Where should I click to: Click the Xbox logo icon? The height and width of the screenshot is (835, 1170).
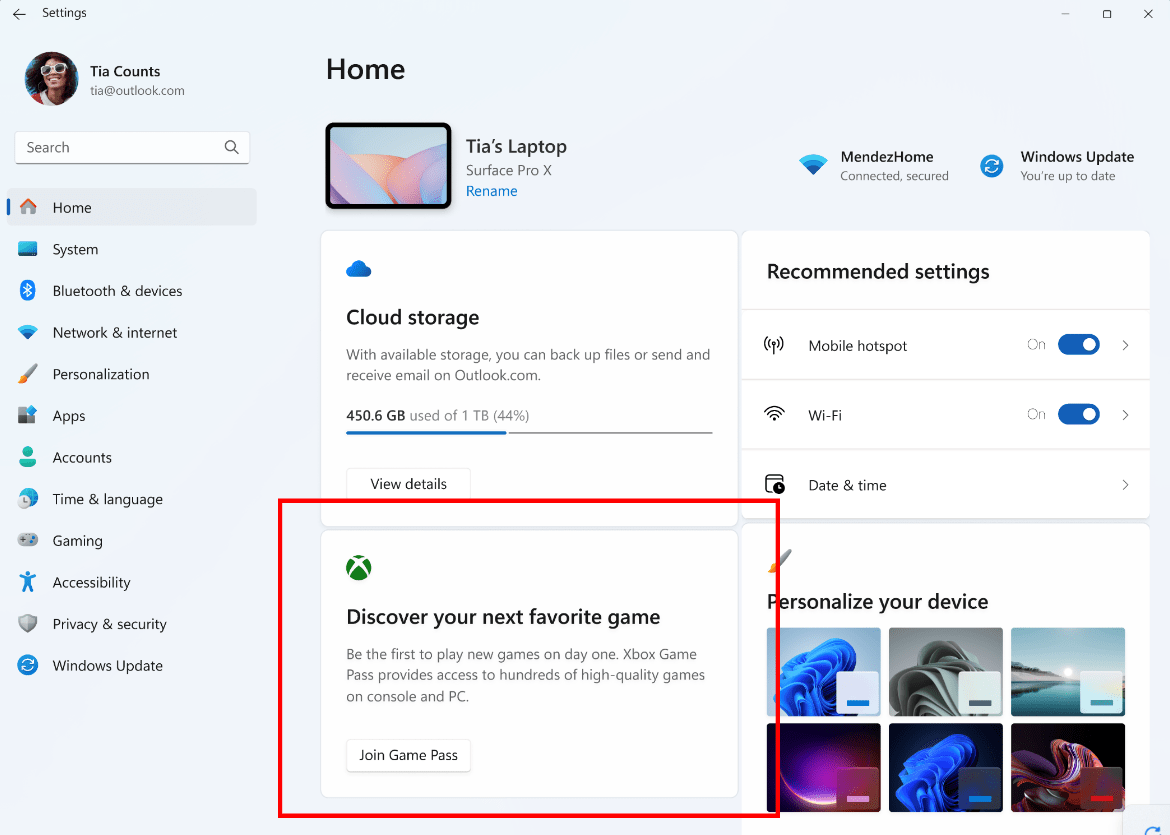359,568
